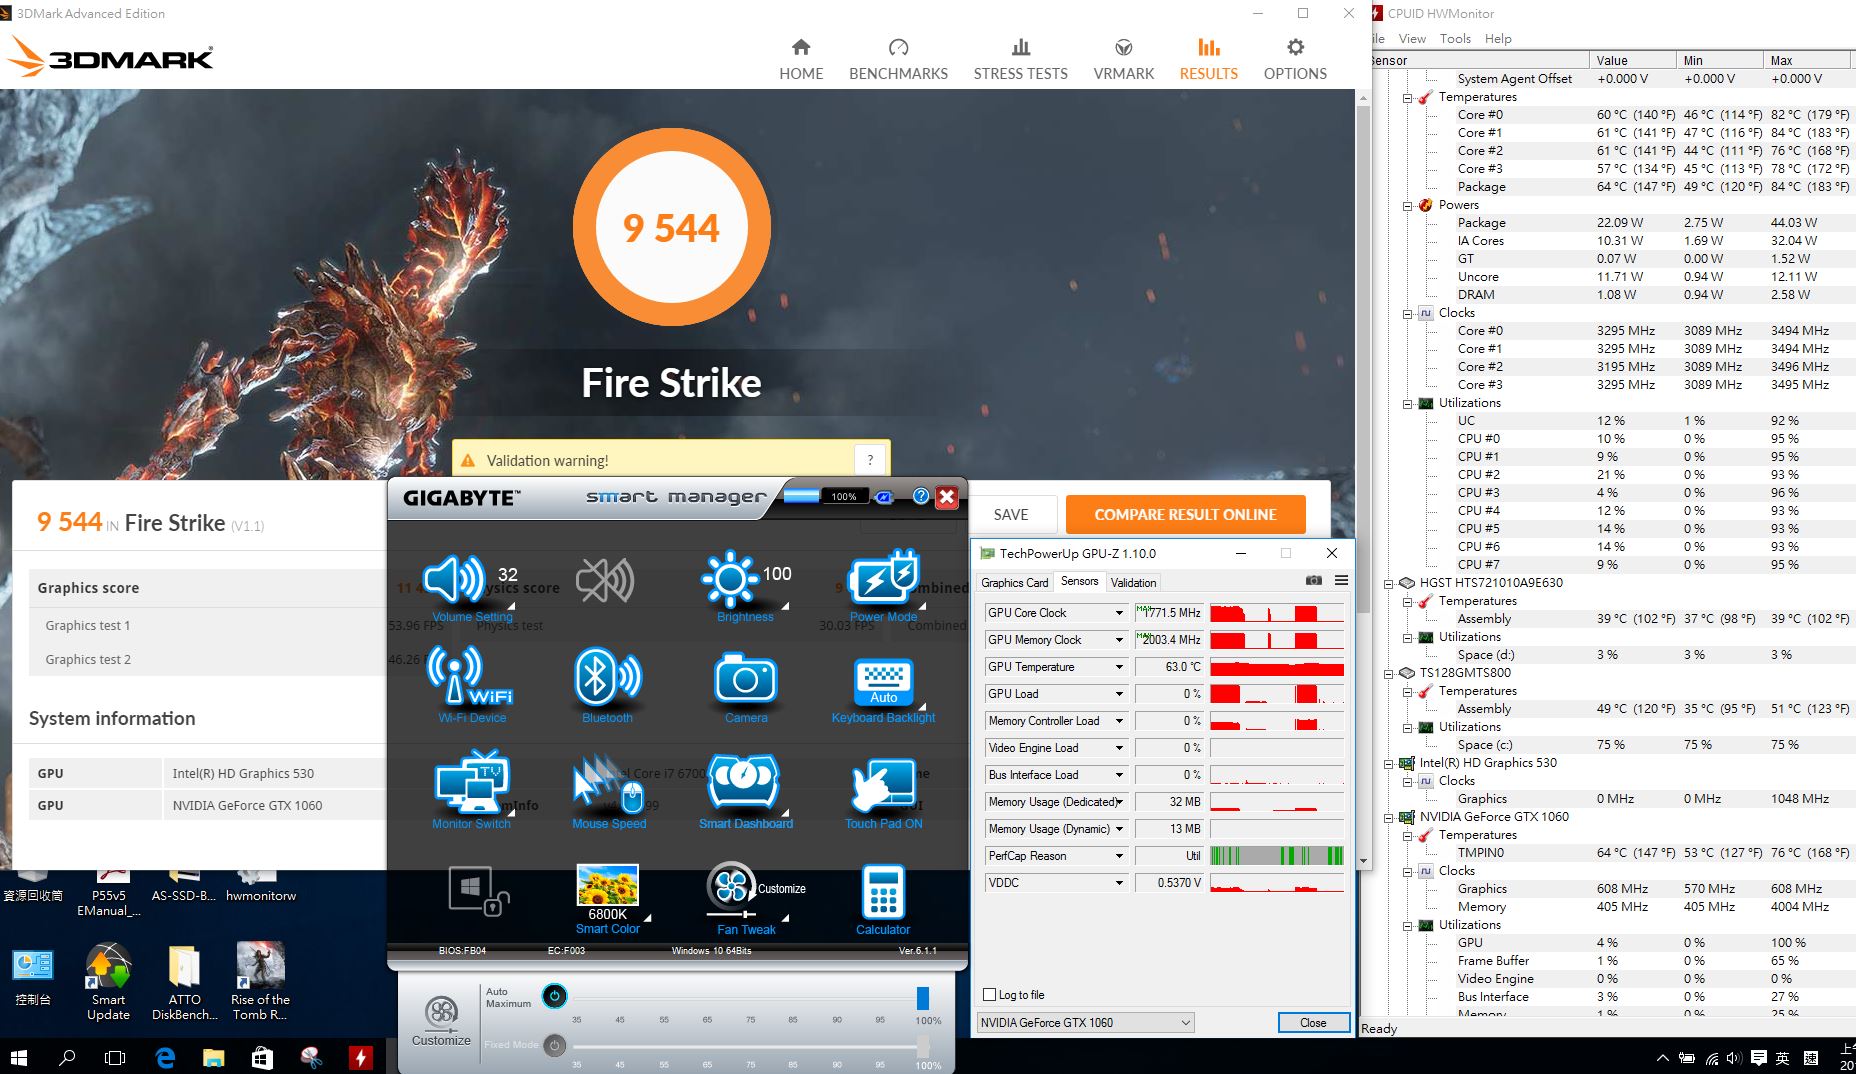Click Close button in GPU-Z
The height and width of the screenshot is (1074, 1856).
click(x=1313, y=1022)
